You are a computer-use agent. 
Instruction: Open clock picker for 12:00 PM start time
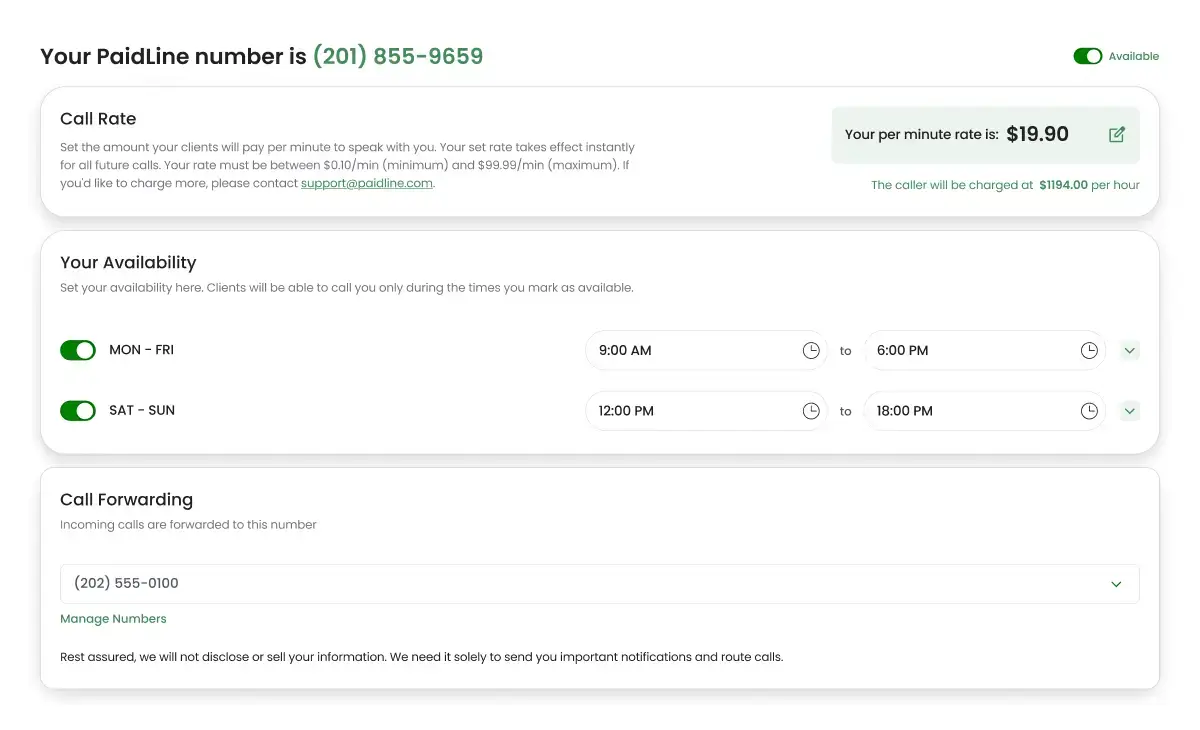pos(811,411)
